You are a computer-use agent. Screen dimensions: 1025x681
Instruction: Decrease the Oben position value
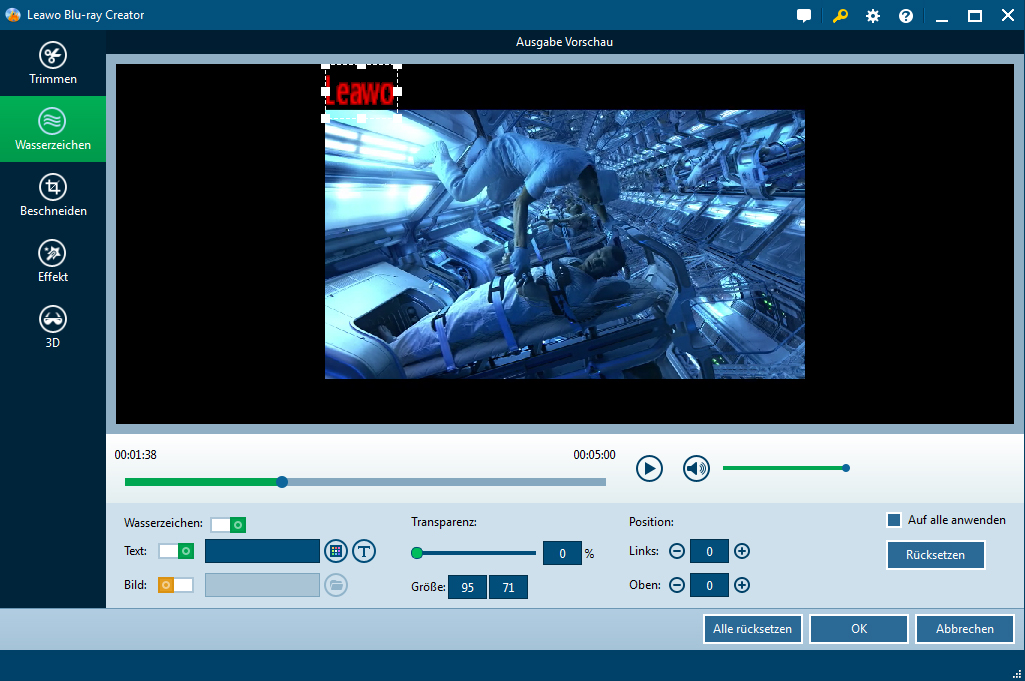pos(677,585)
